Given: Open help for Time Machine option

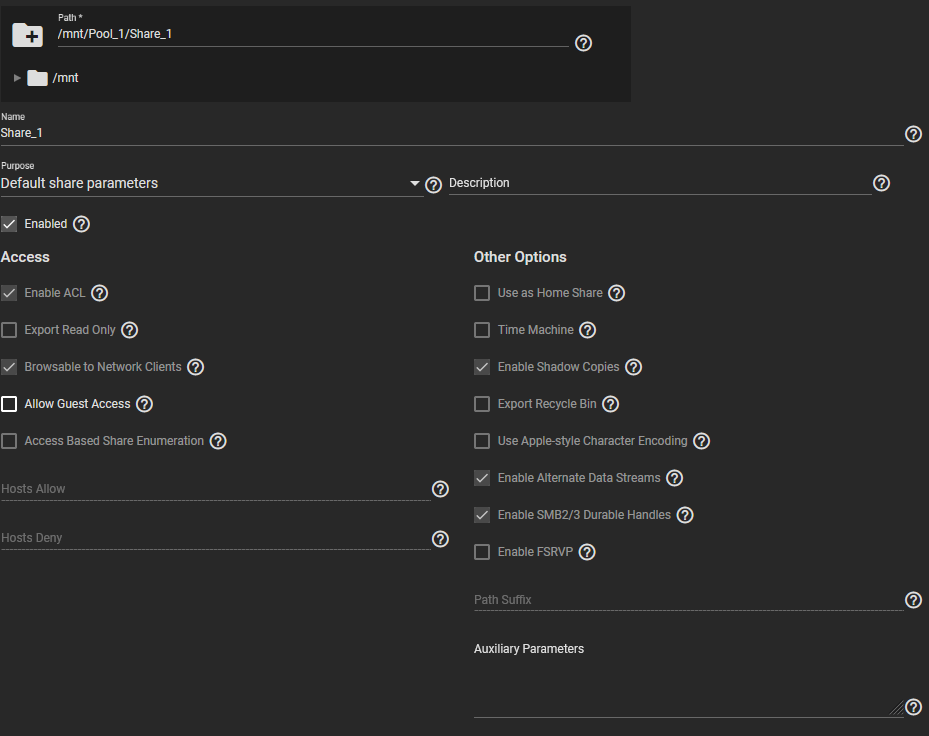Looking at the screenshot, I should point(588,330).
